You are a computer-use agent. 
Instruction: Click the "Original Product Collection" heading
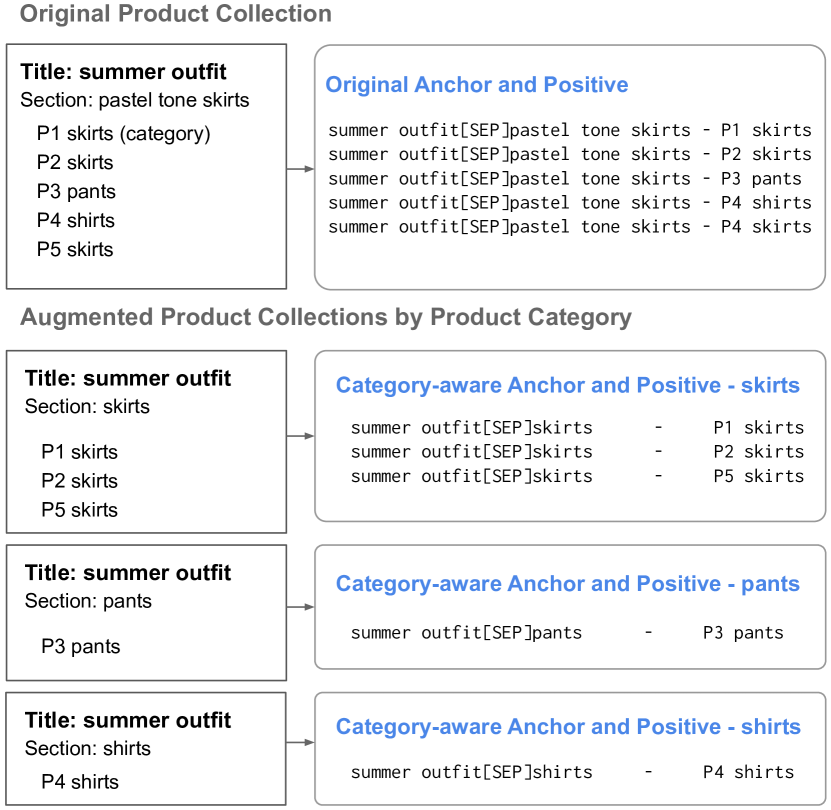176,15
